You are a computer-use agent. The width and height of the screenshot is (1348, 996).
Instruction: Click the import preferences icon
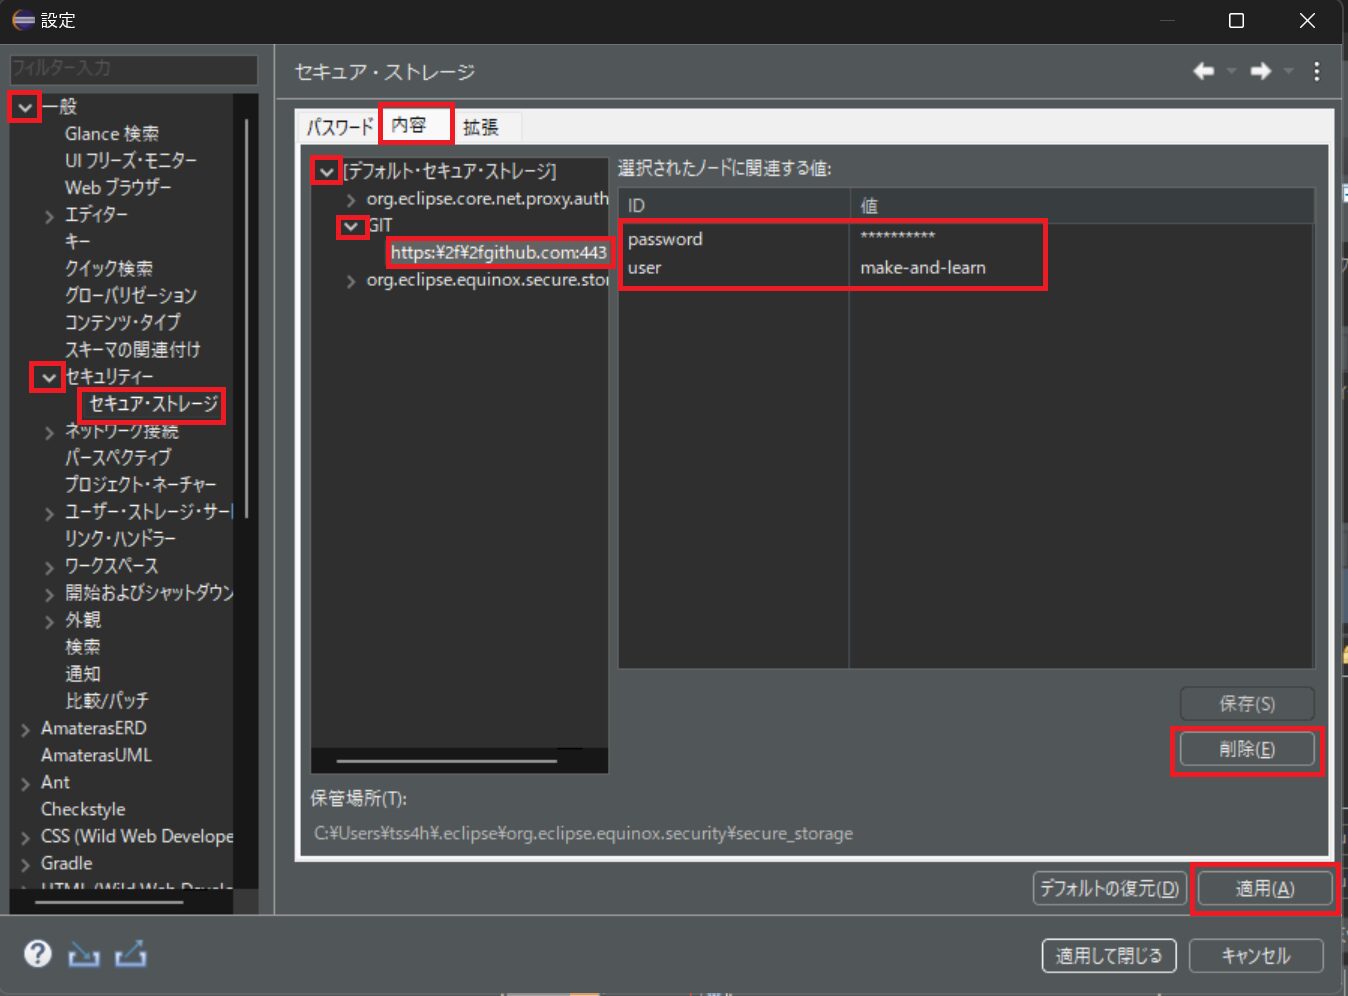coord(84,954)
